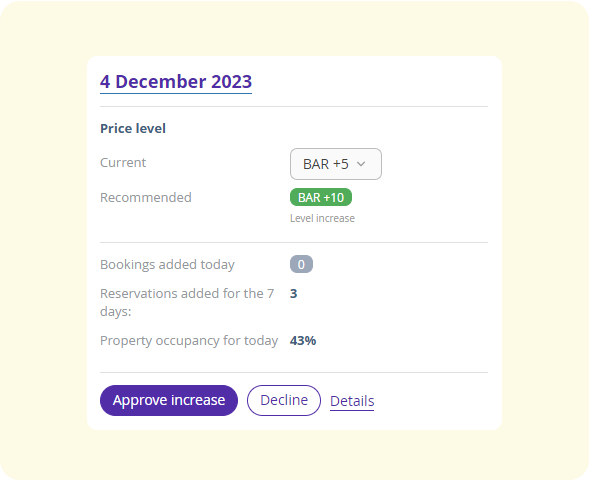Screen dimensions: 589x480
Task: Click the divider line above the Approve increase button
Action: [294, 373]
